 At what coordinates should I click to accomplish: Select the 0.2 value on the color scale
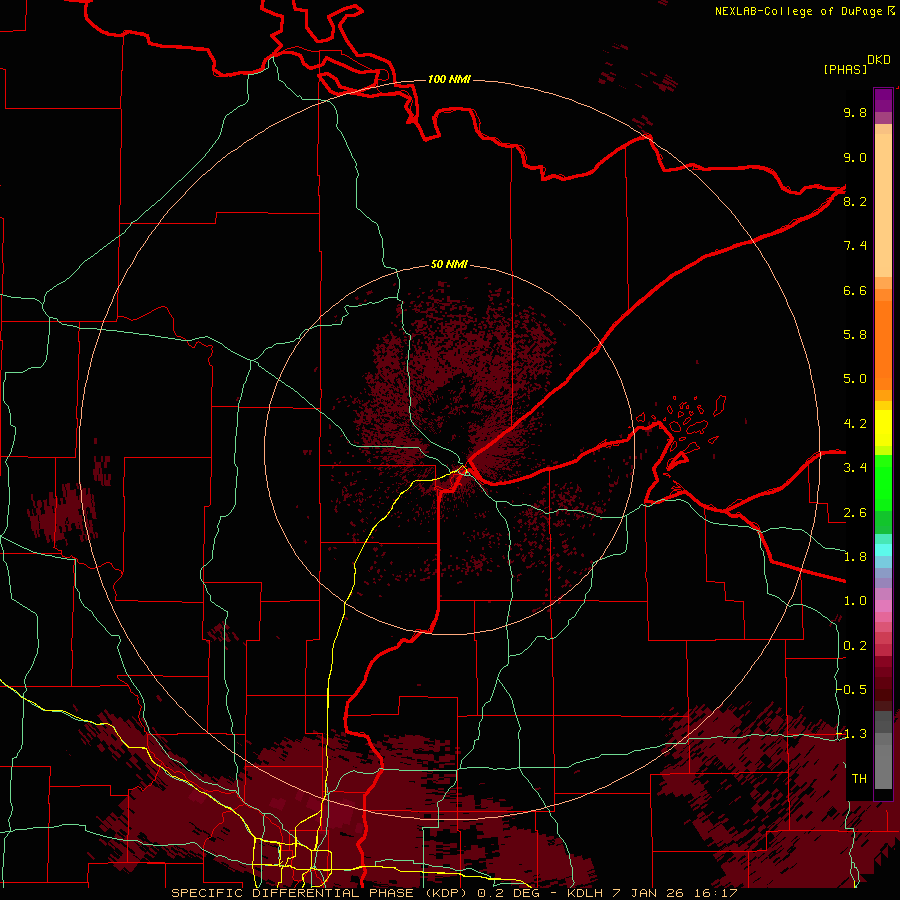[855, 646]
